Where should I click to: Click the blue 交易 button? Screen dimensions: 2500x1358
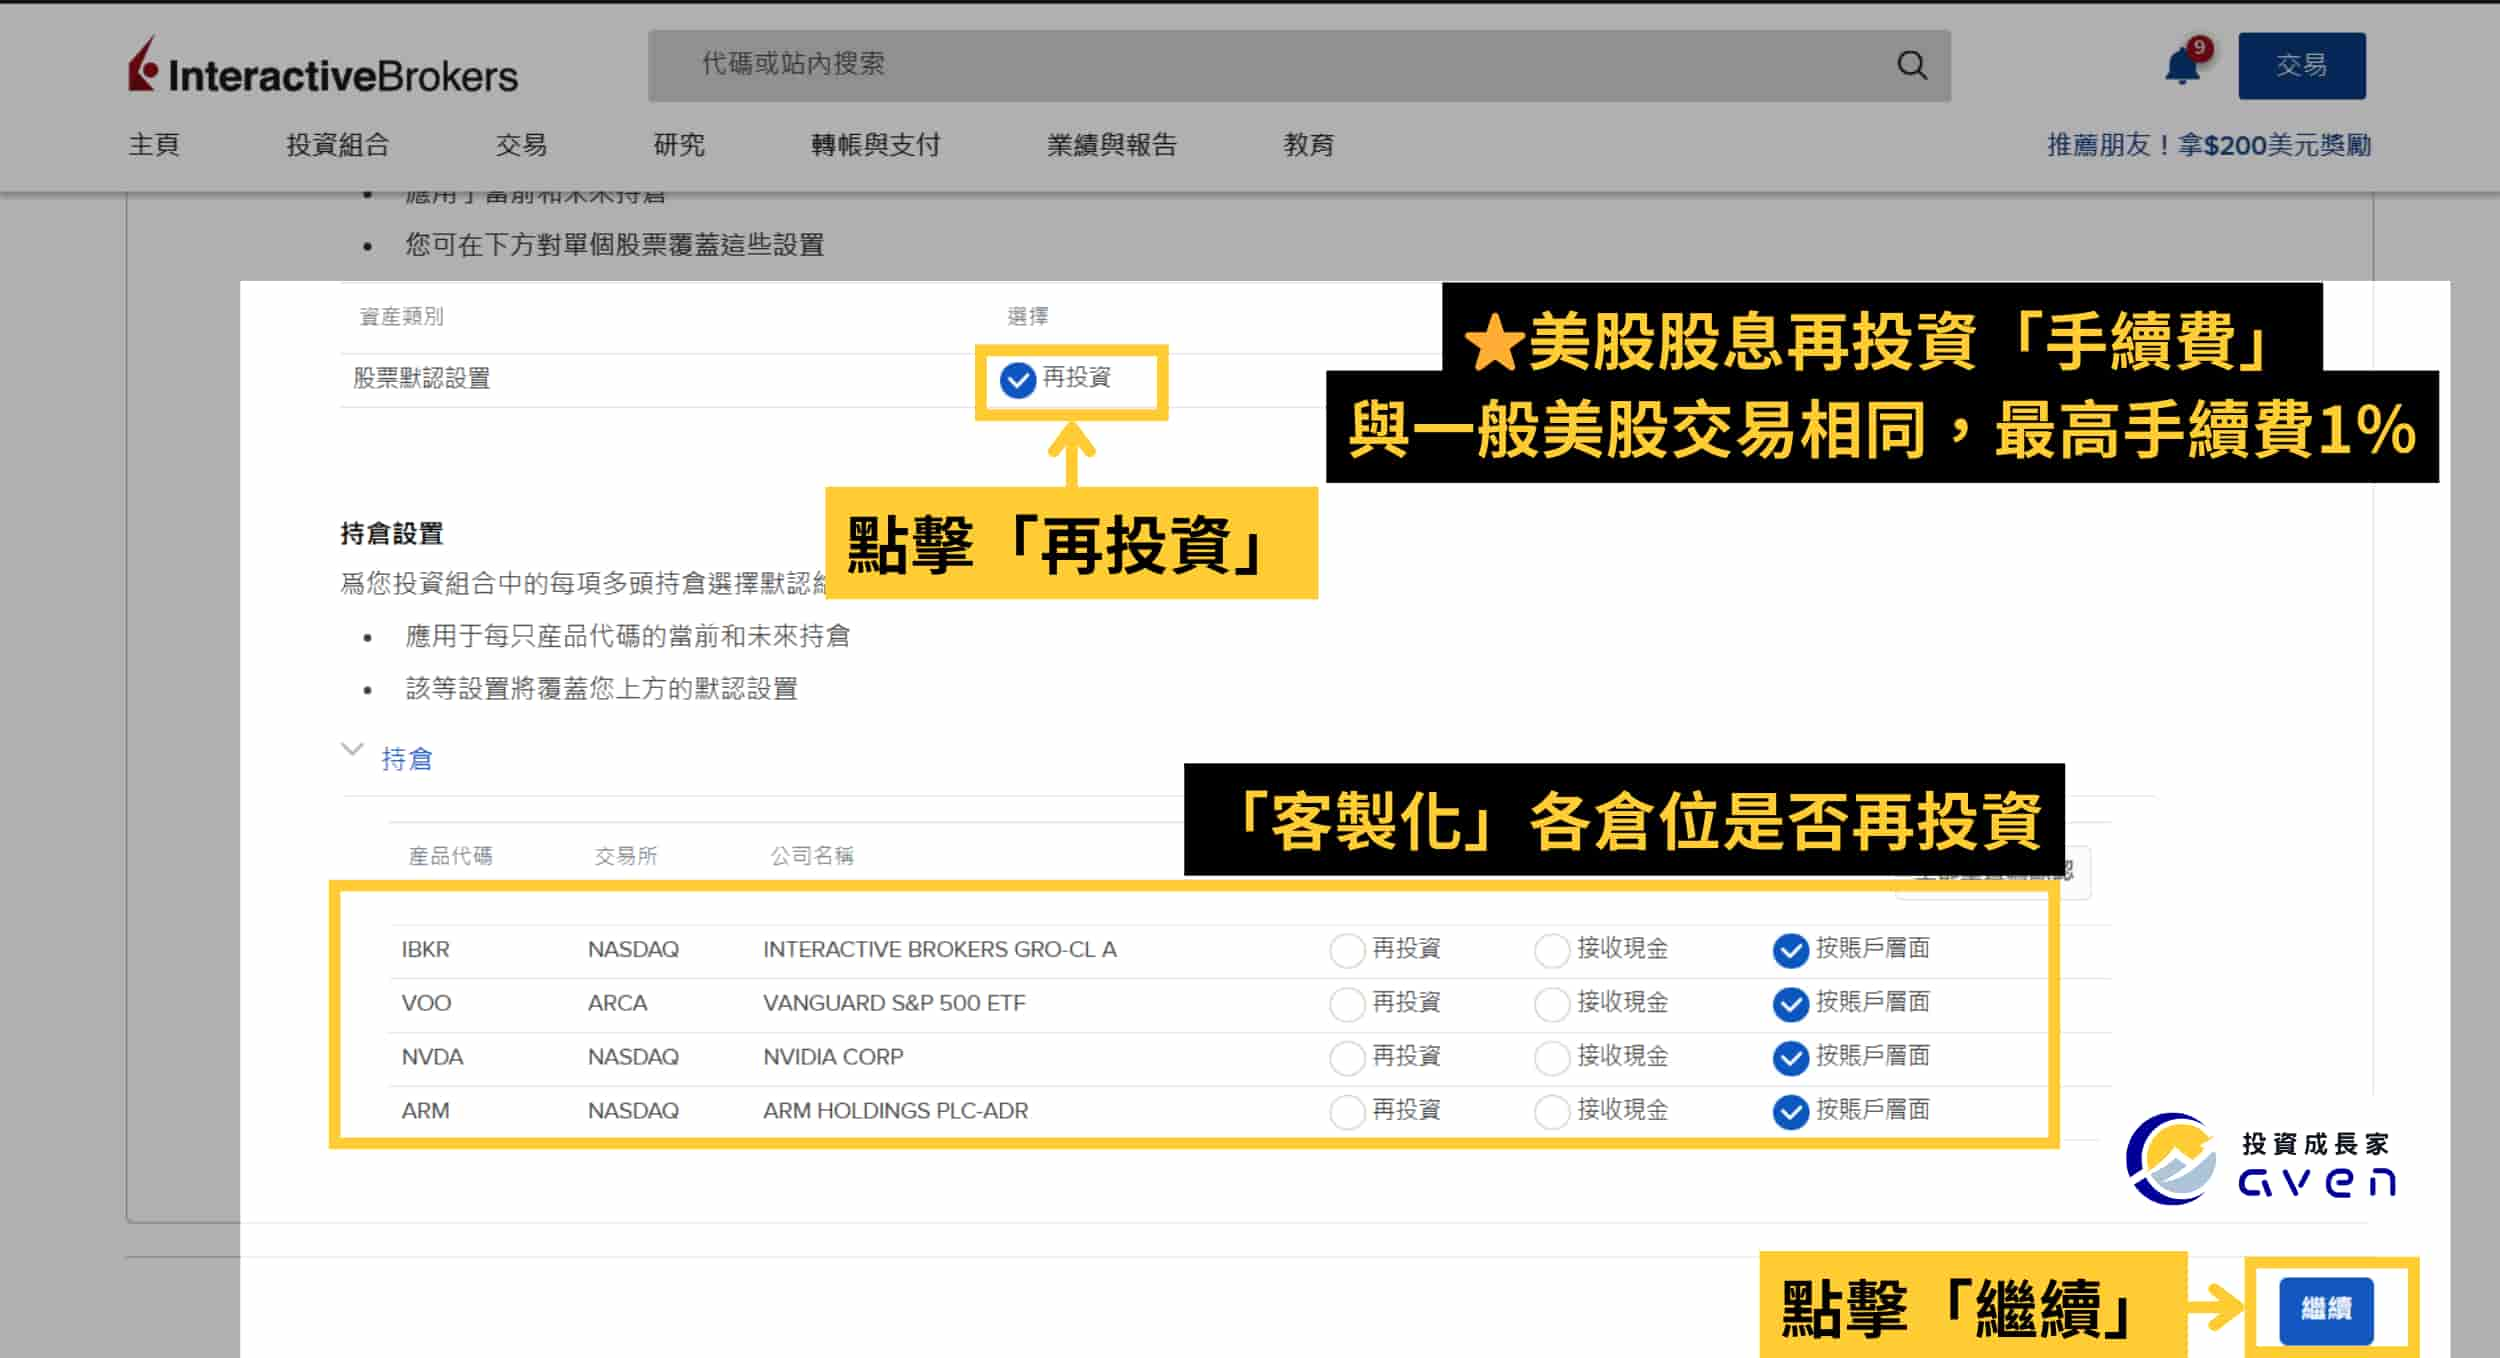coord(2301,66)
